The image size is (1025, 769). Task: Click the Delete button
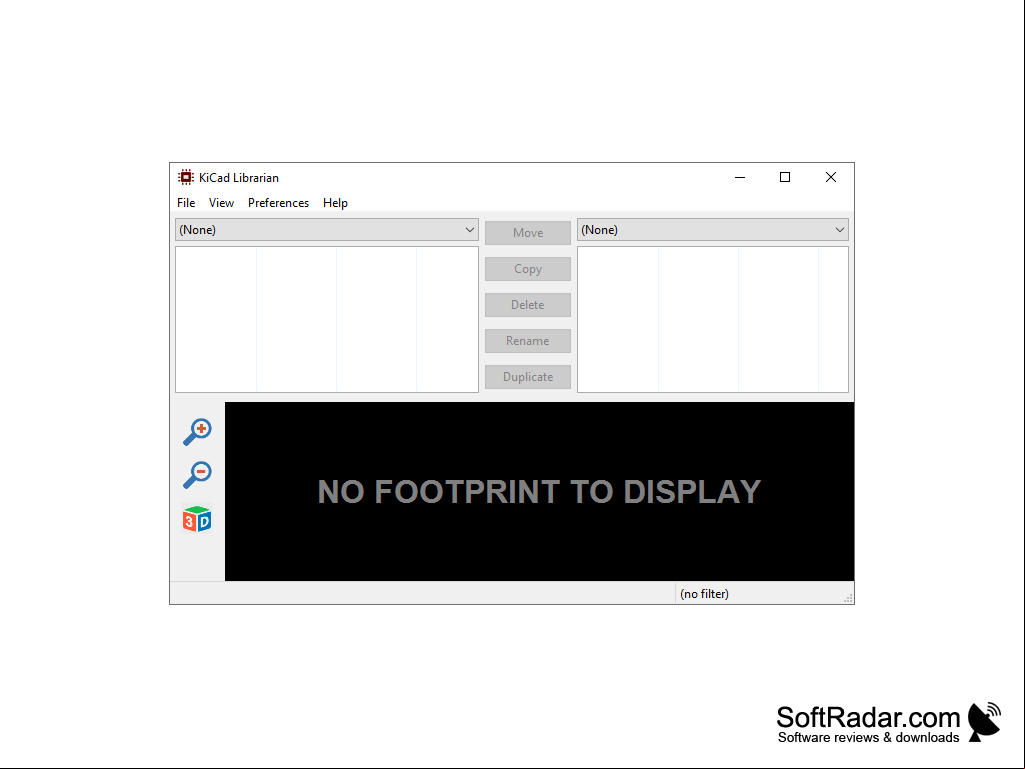tap(528, 305)
